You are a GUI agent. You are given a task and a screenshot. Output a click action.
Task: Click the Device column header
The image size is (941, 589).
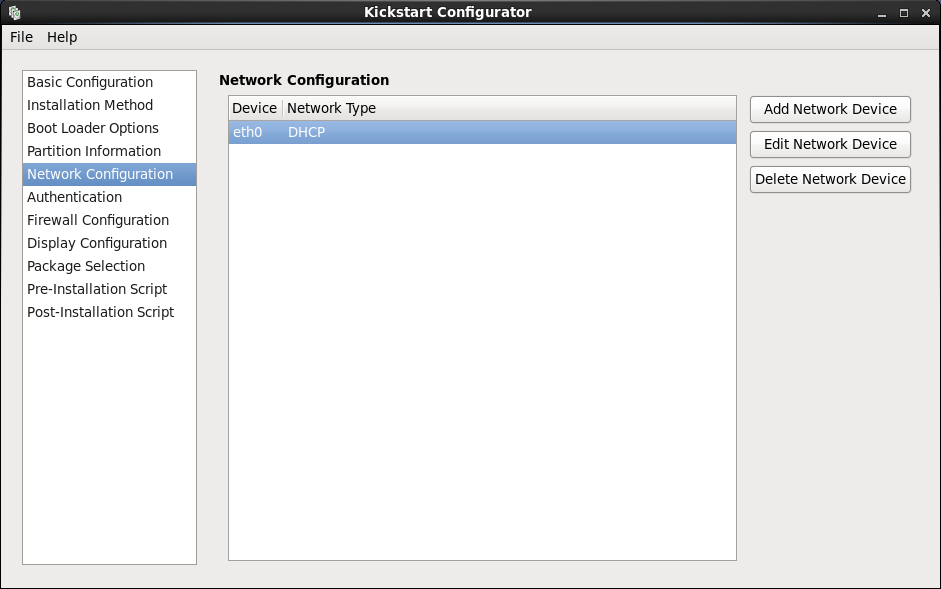255,108
